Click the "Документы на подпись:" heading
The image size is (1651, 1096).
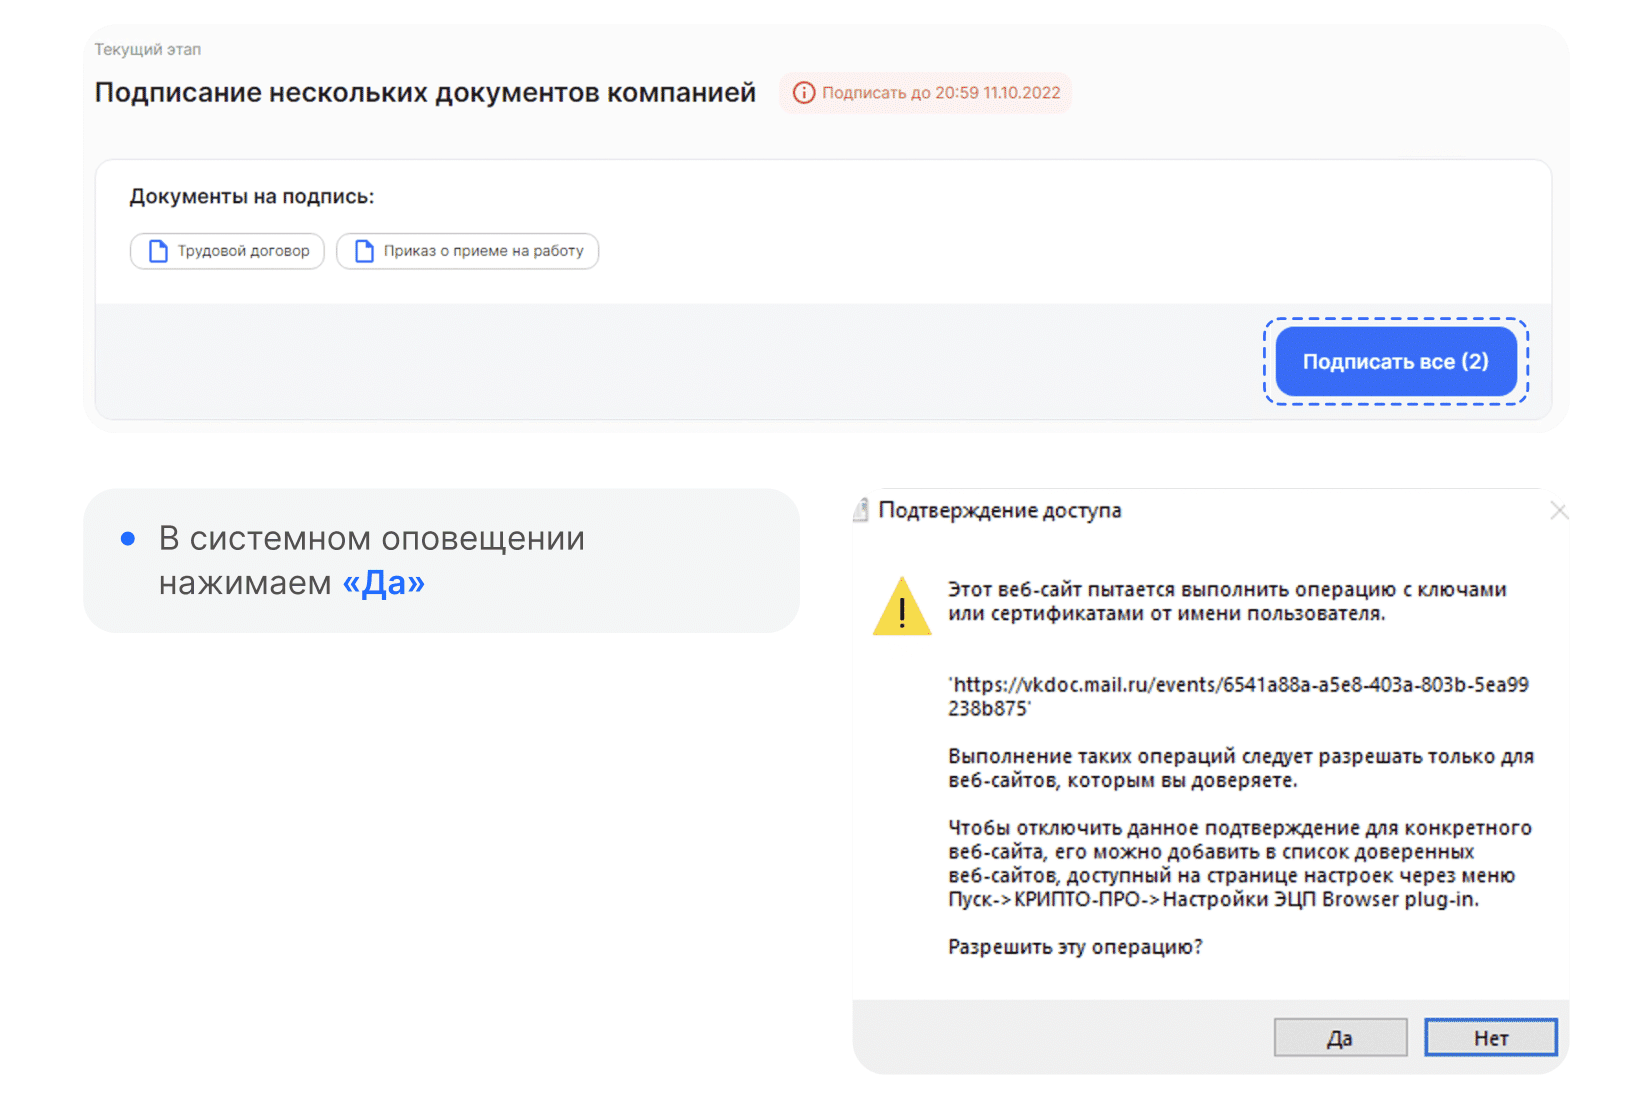pos(252,197)
